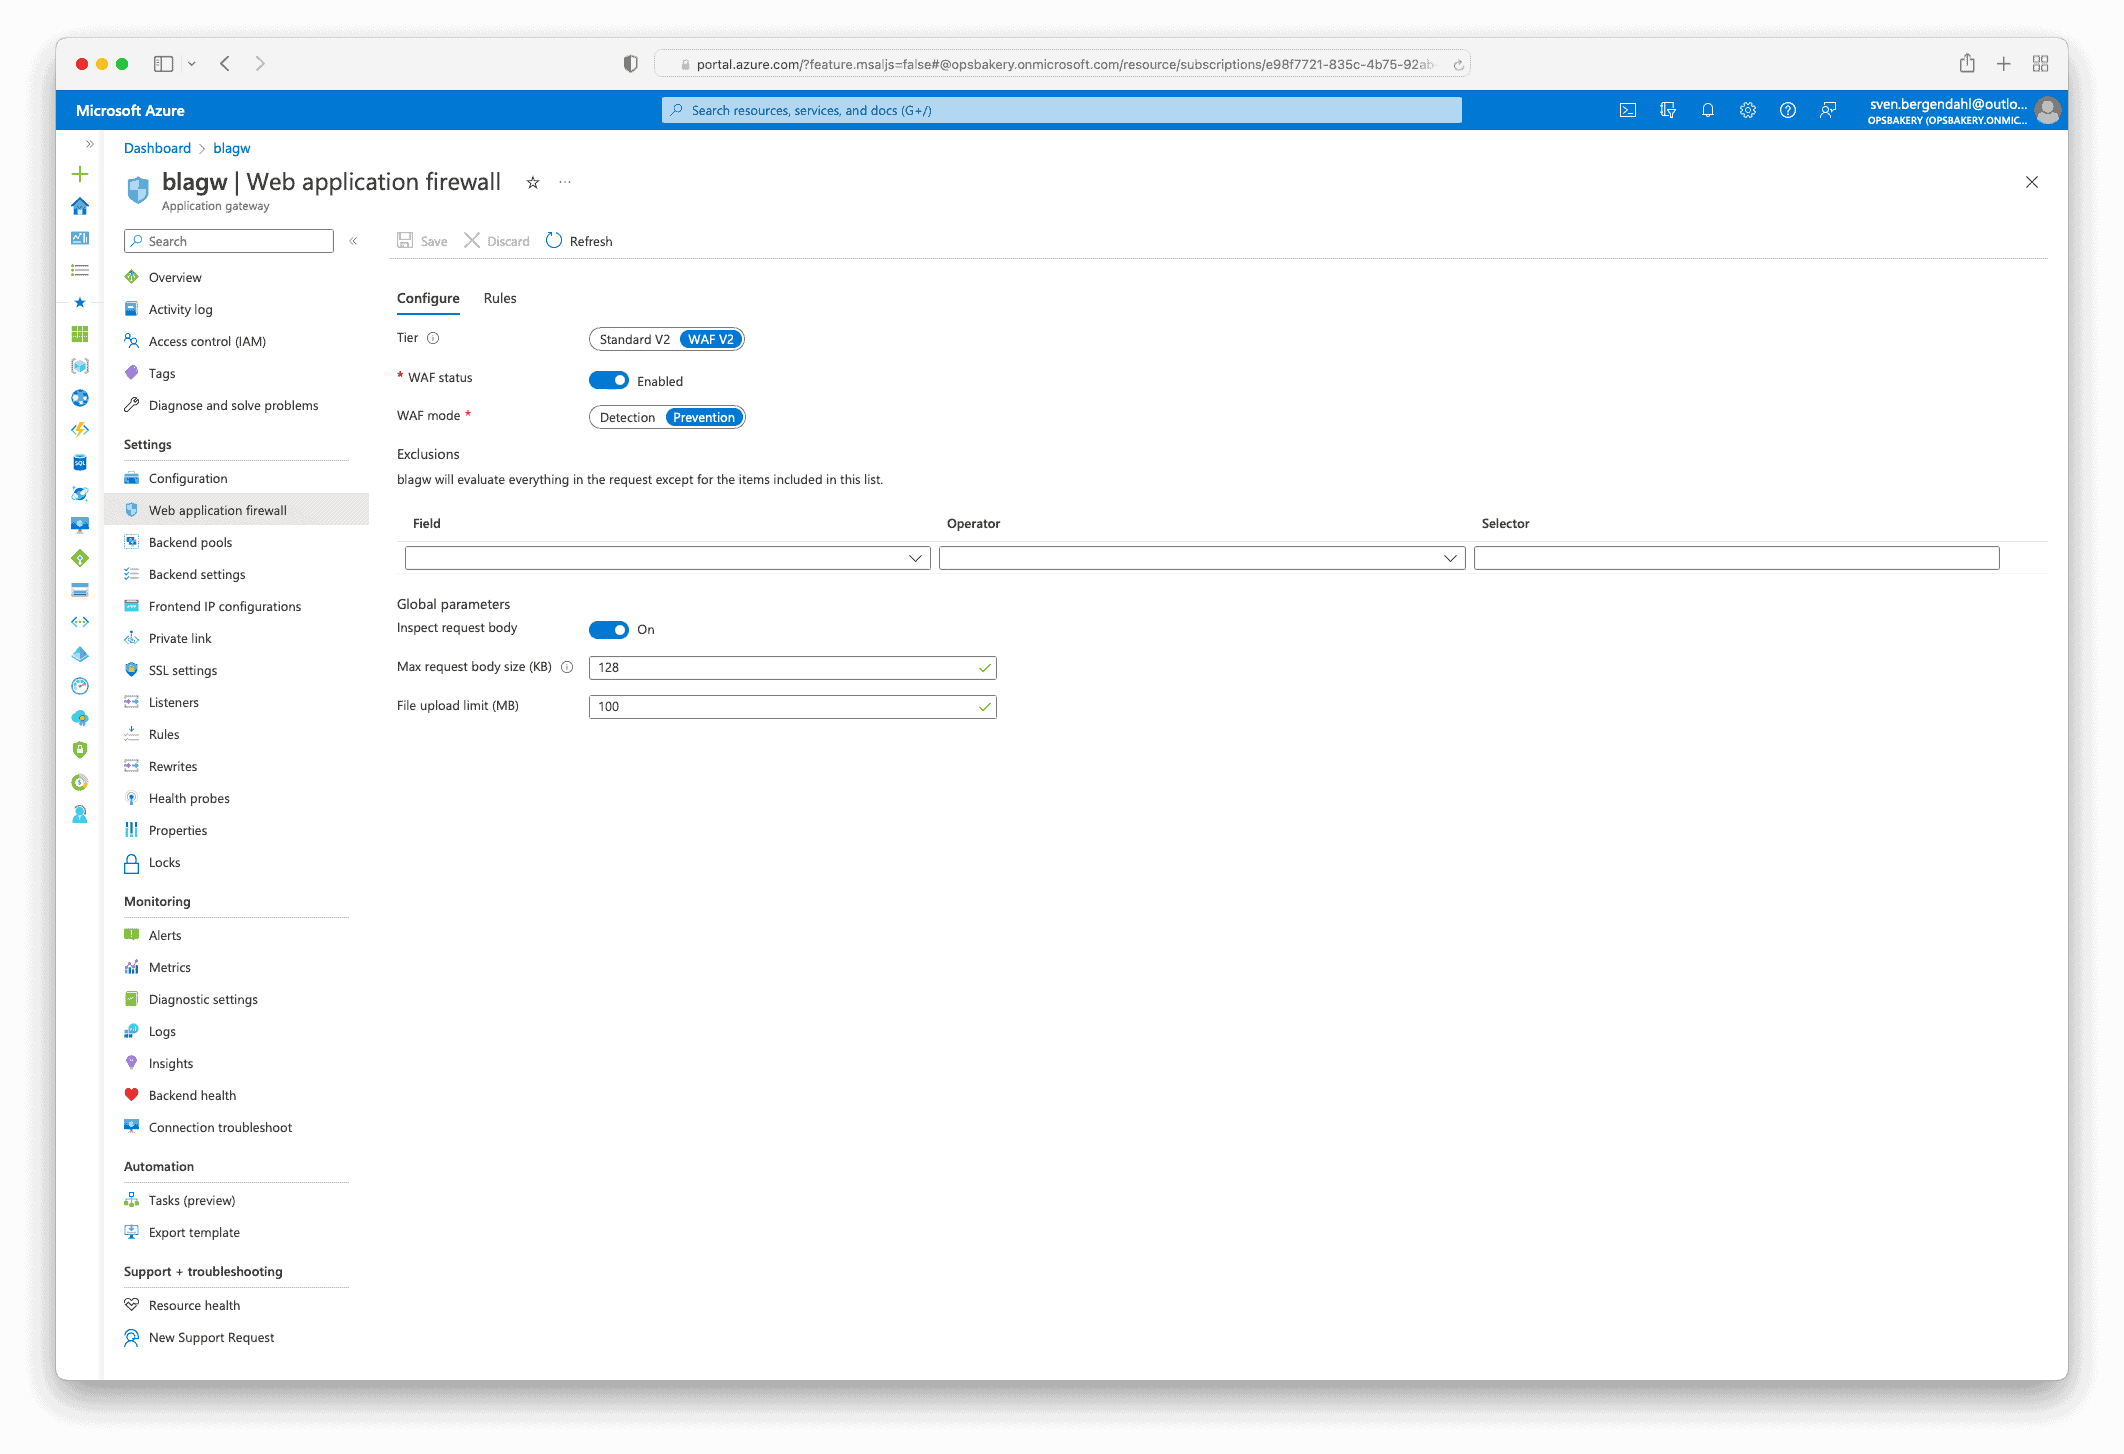Click the notifications bell icon
The image size is (2124, 1454).
(x=1708, y=110)
